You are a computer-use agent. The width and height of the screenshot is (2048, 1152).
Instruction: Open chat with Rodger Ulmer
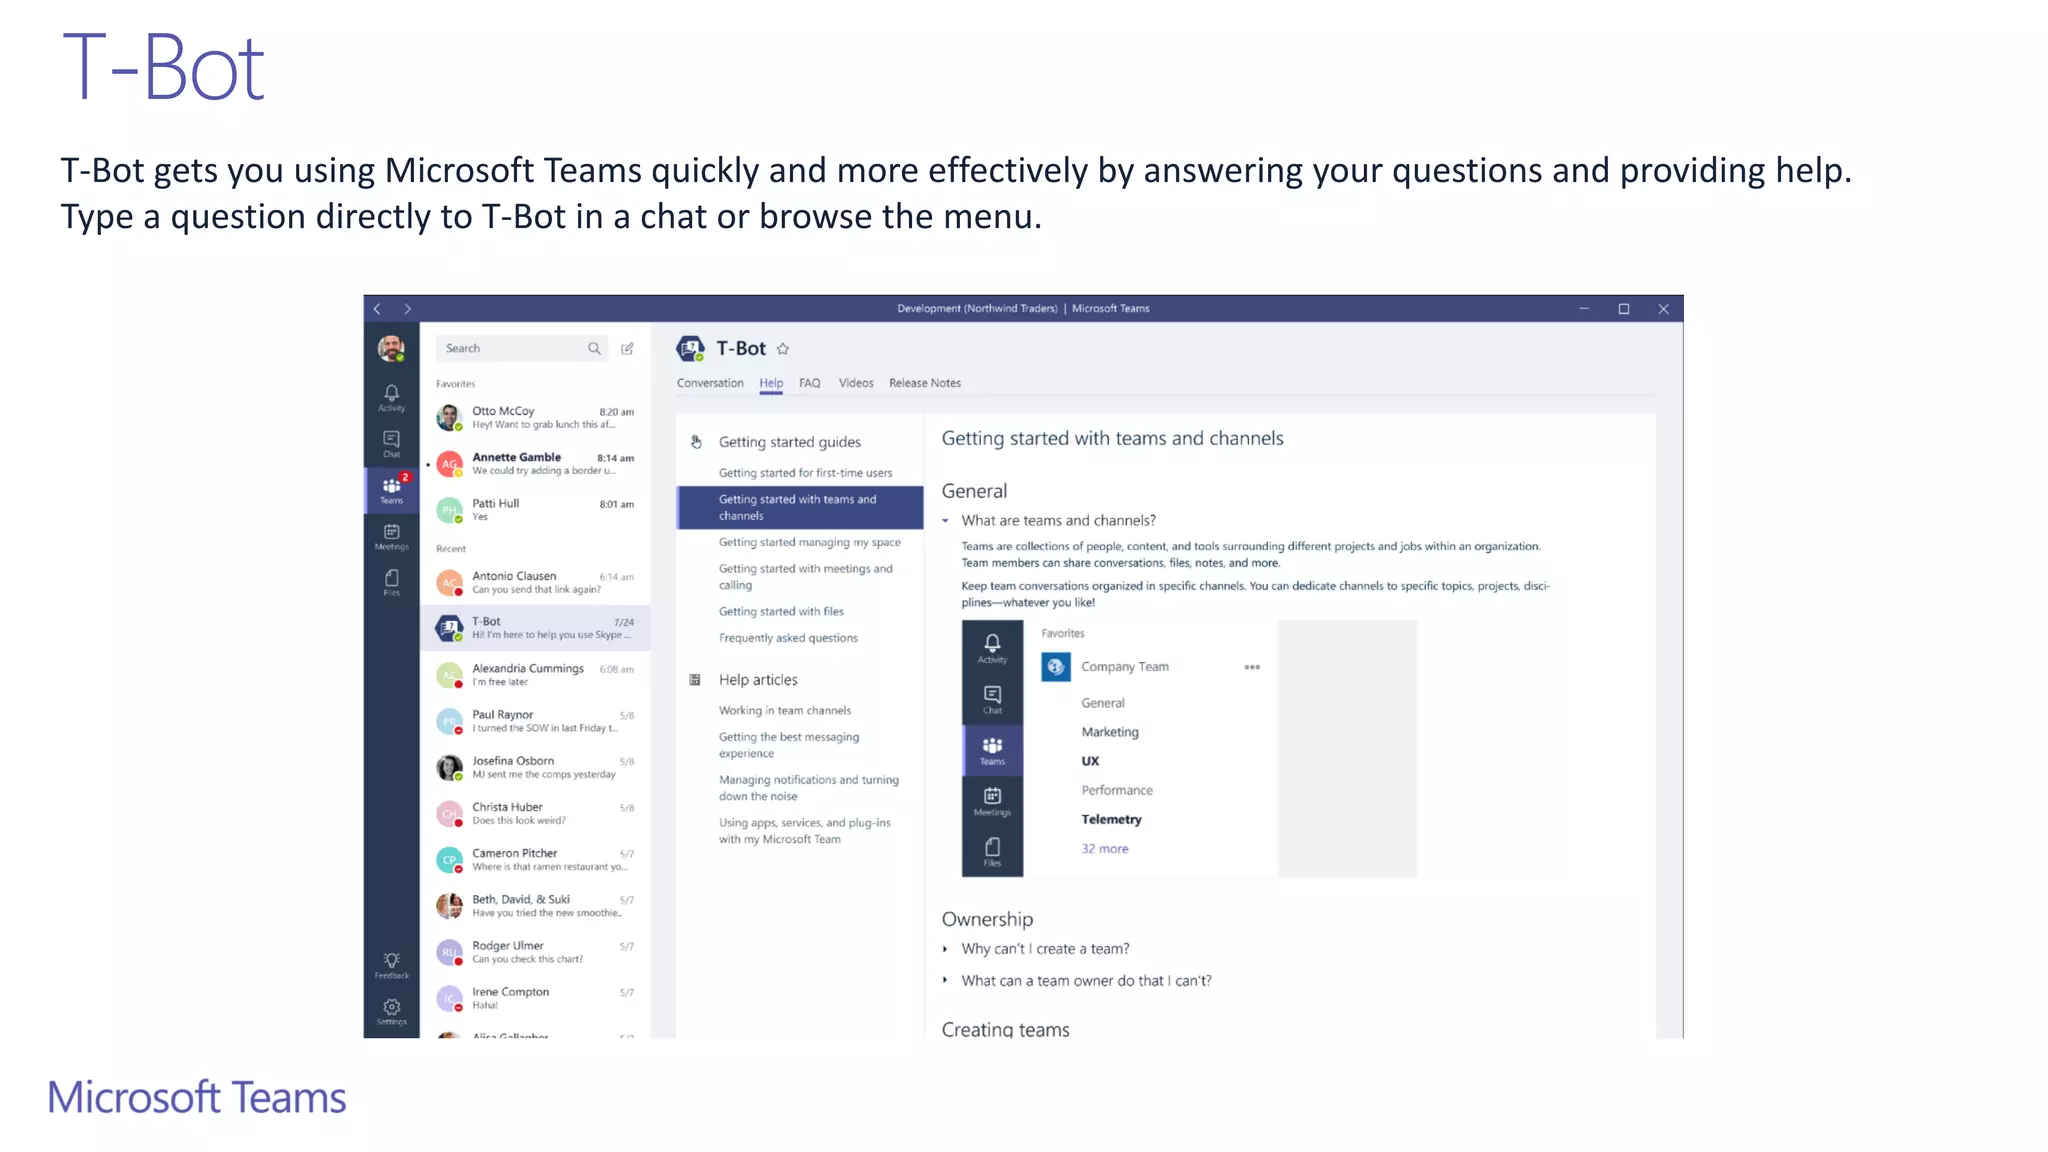coord(535,952)
